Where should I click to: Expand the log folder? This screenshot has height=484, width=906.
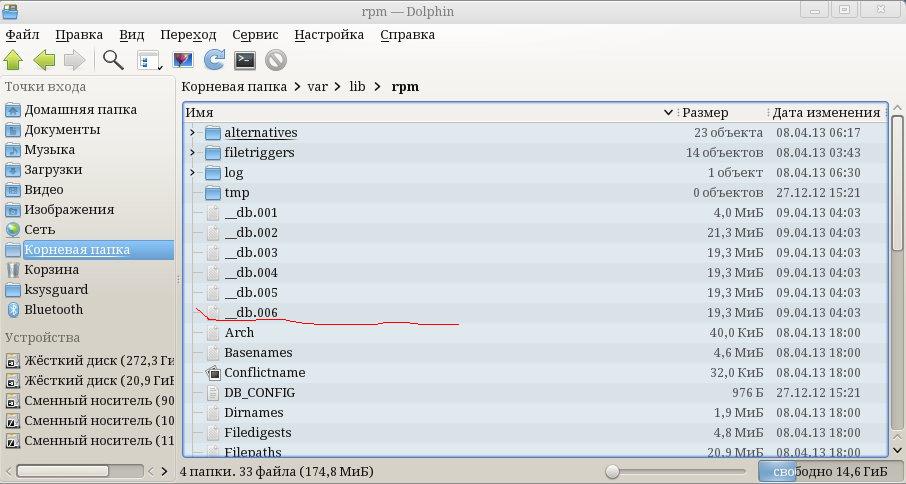[x=192, y=173]
